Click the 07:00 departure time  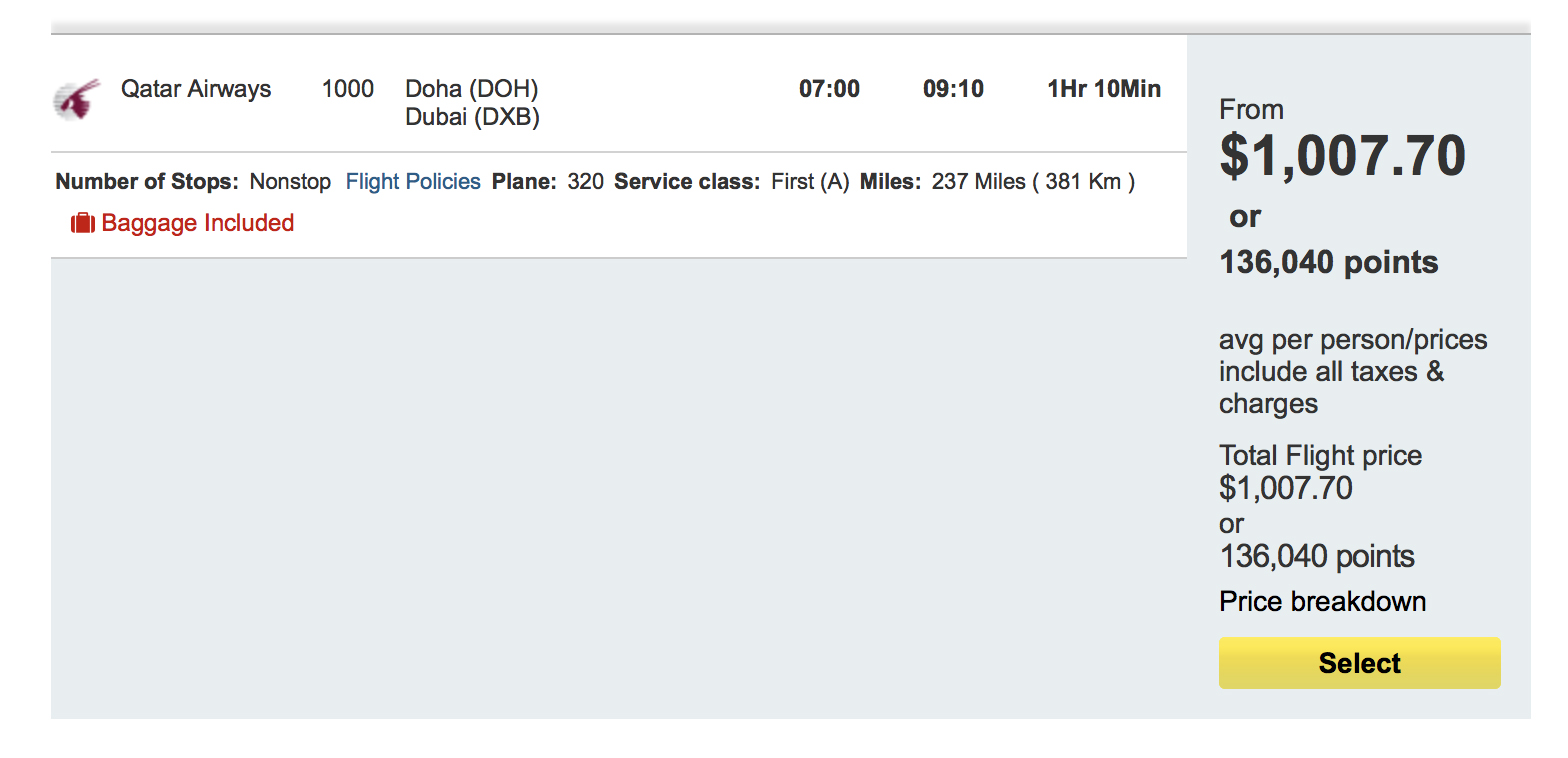[829, 89]
